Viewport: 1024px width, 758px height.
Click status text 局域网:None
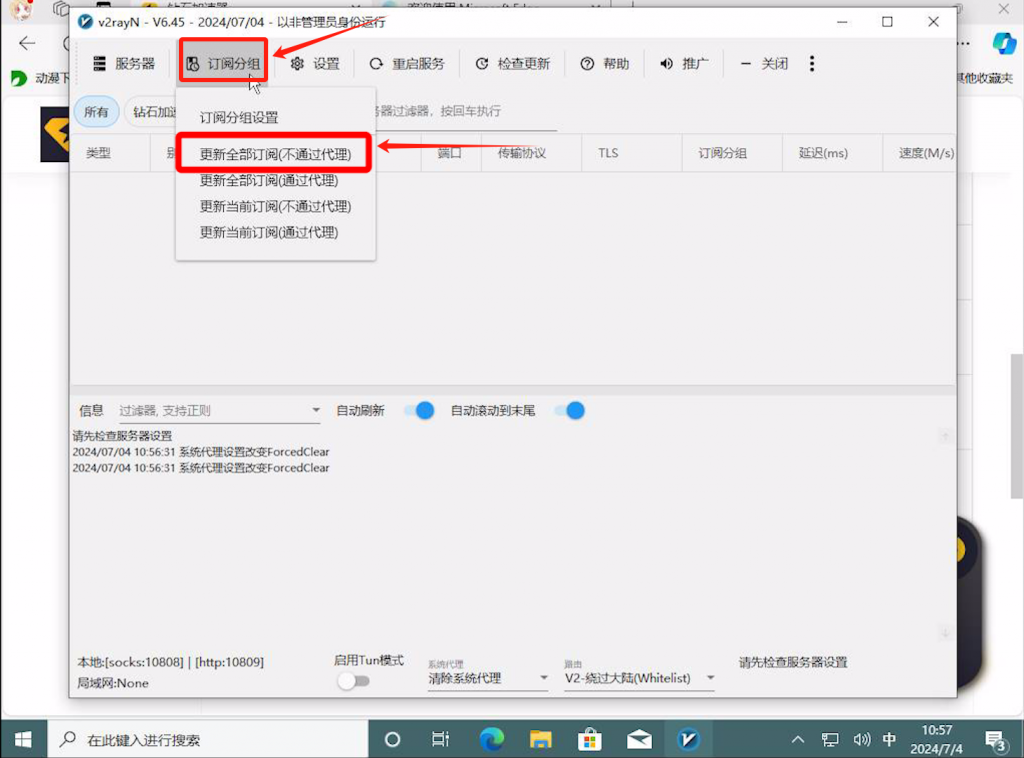click(x=113, y=683)
